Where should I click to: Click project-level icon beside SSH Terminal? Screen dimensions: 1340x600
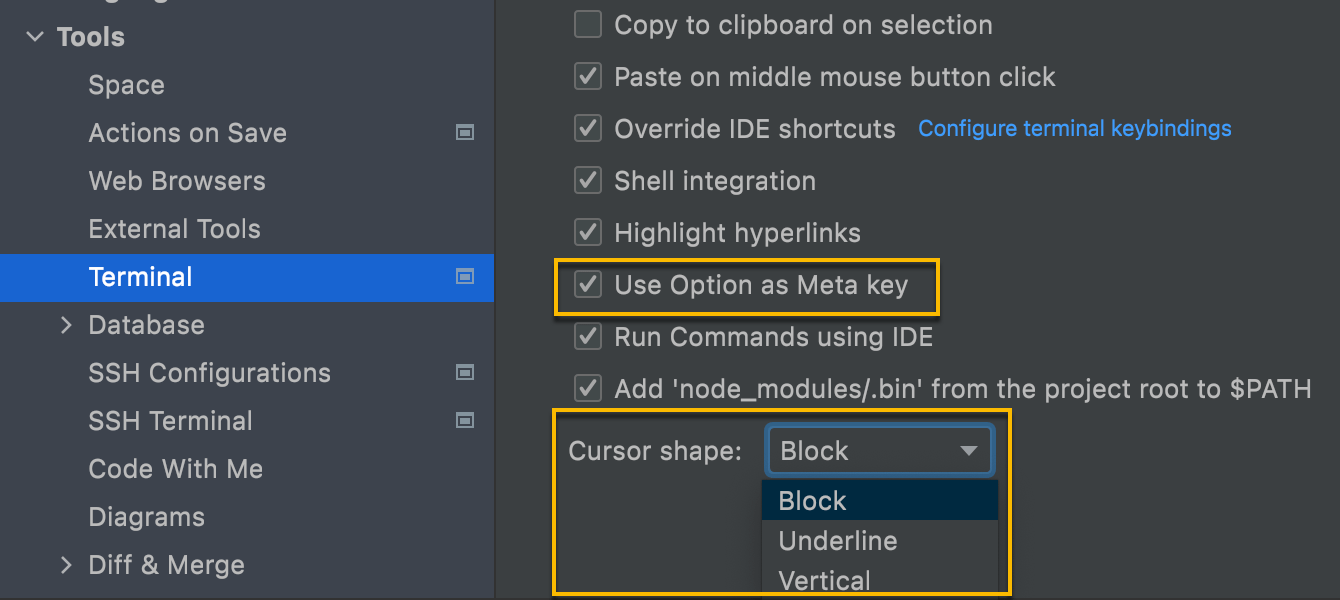465,421
